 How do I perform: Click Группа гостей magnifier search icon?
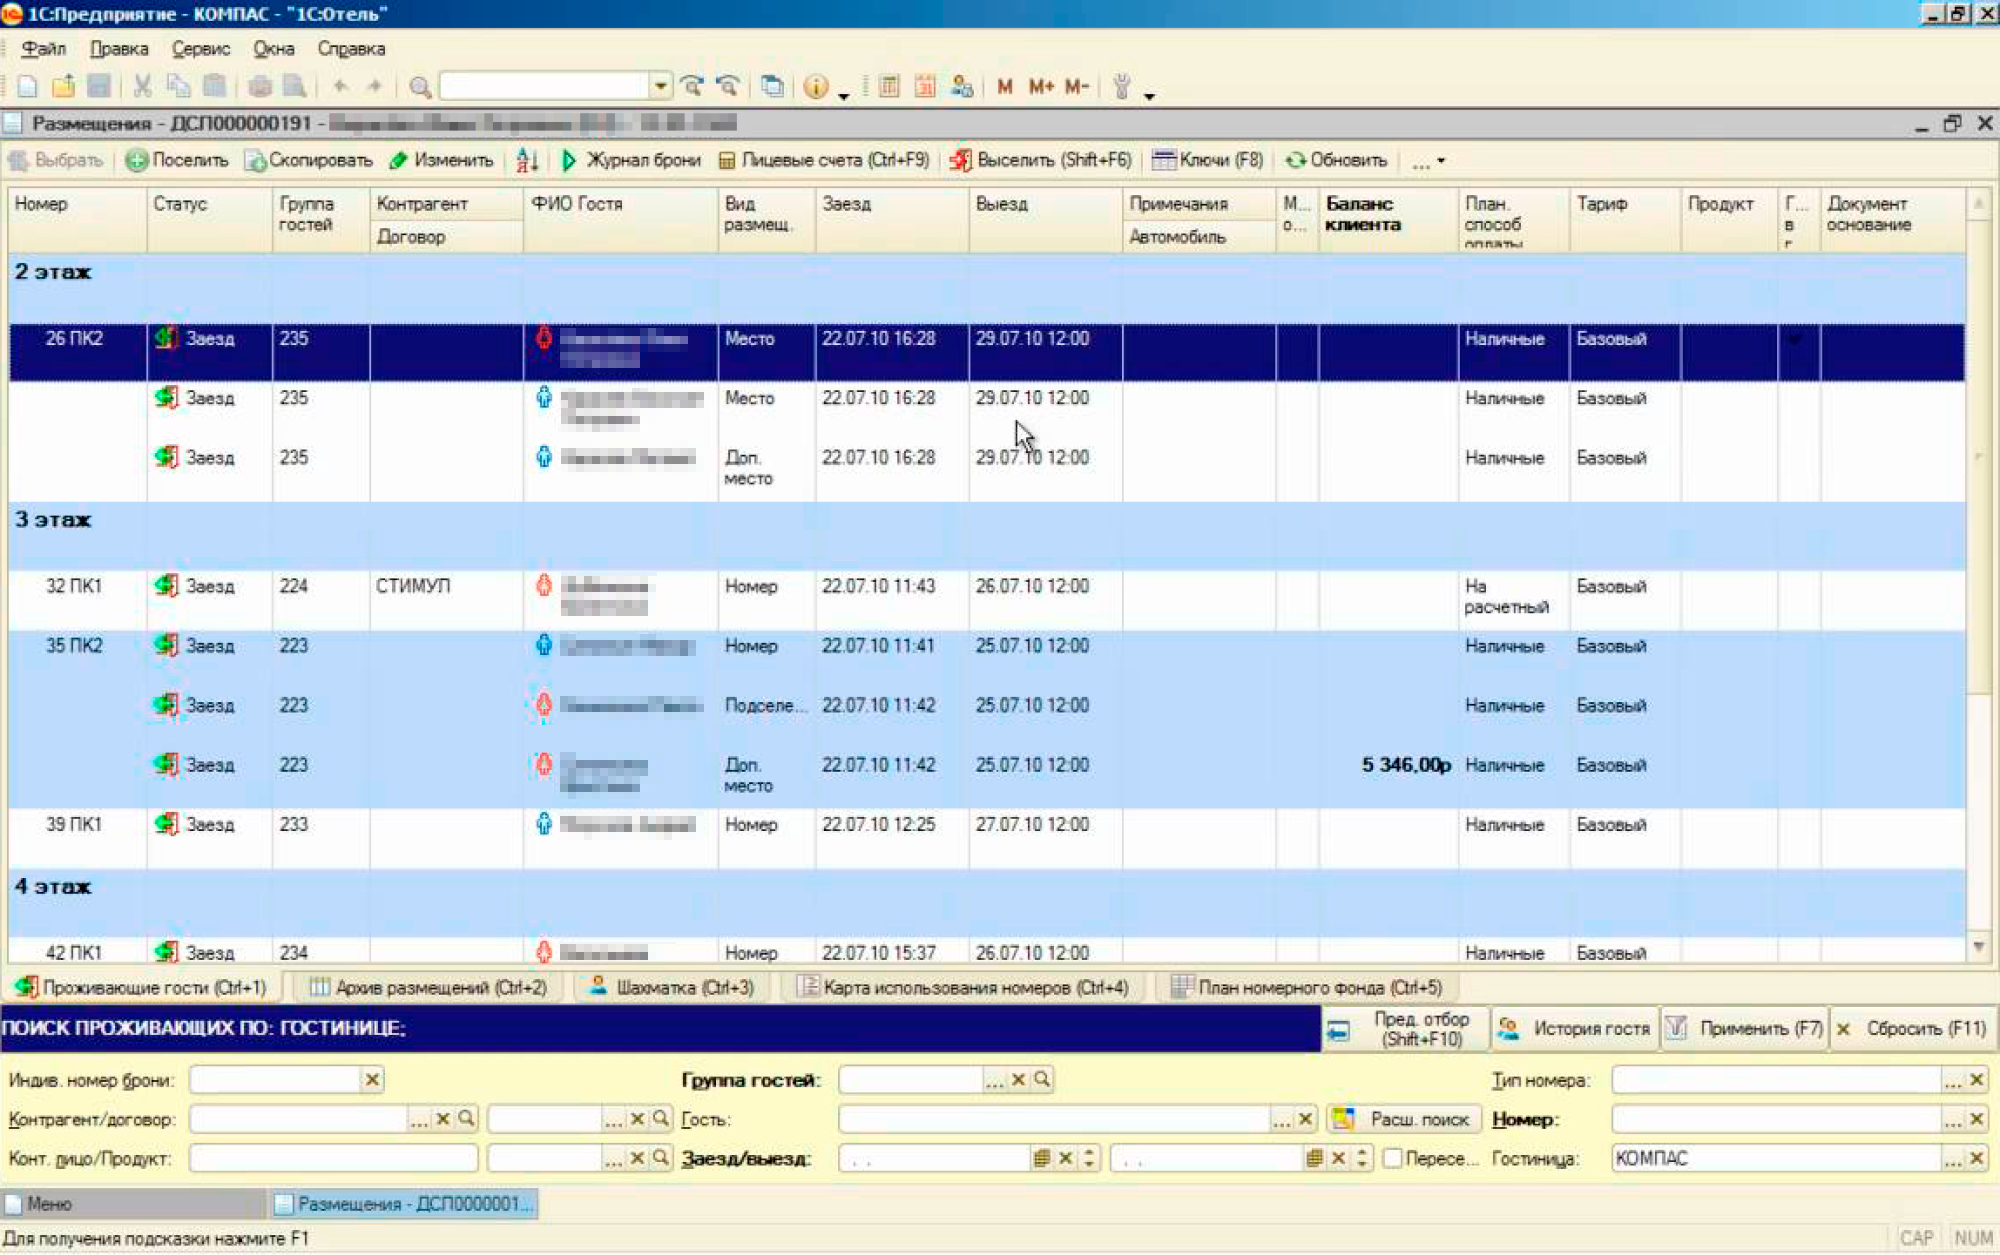click(x=1042, y=1080)
